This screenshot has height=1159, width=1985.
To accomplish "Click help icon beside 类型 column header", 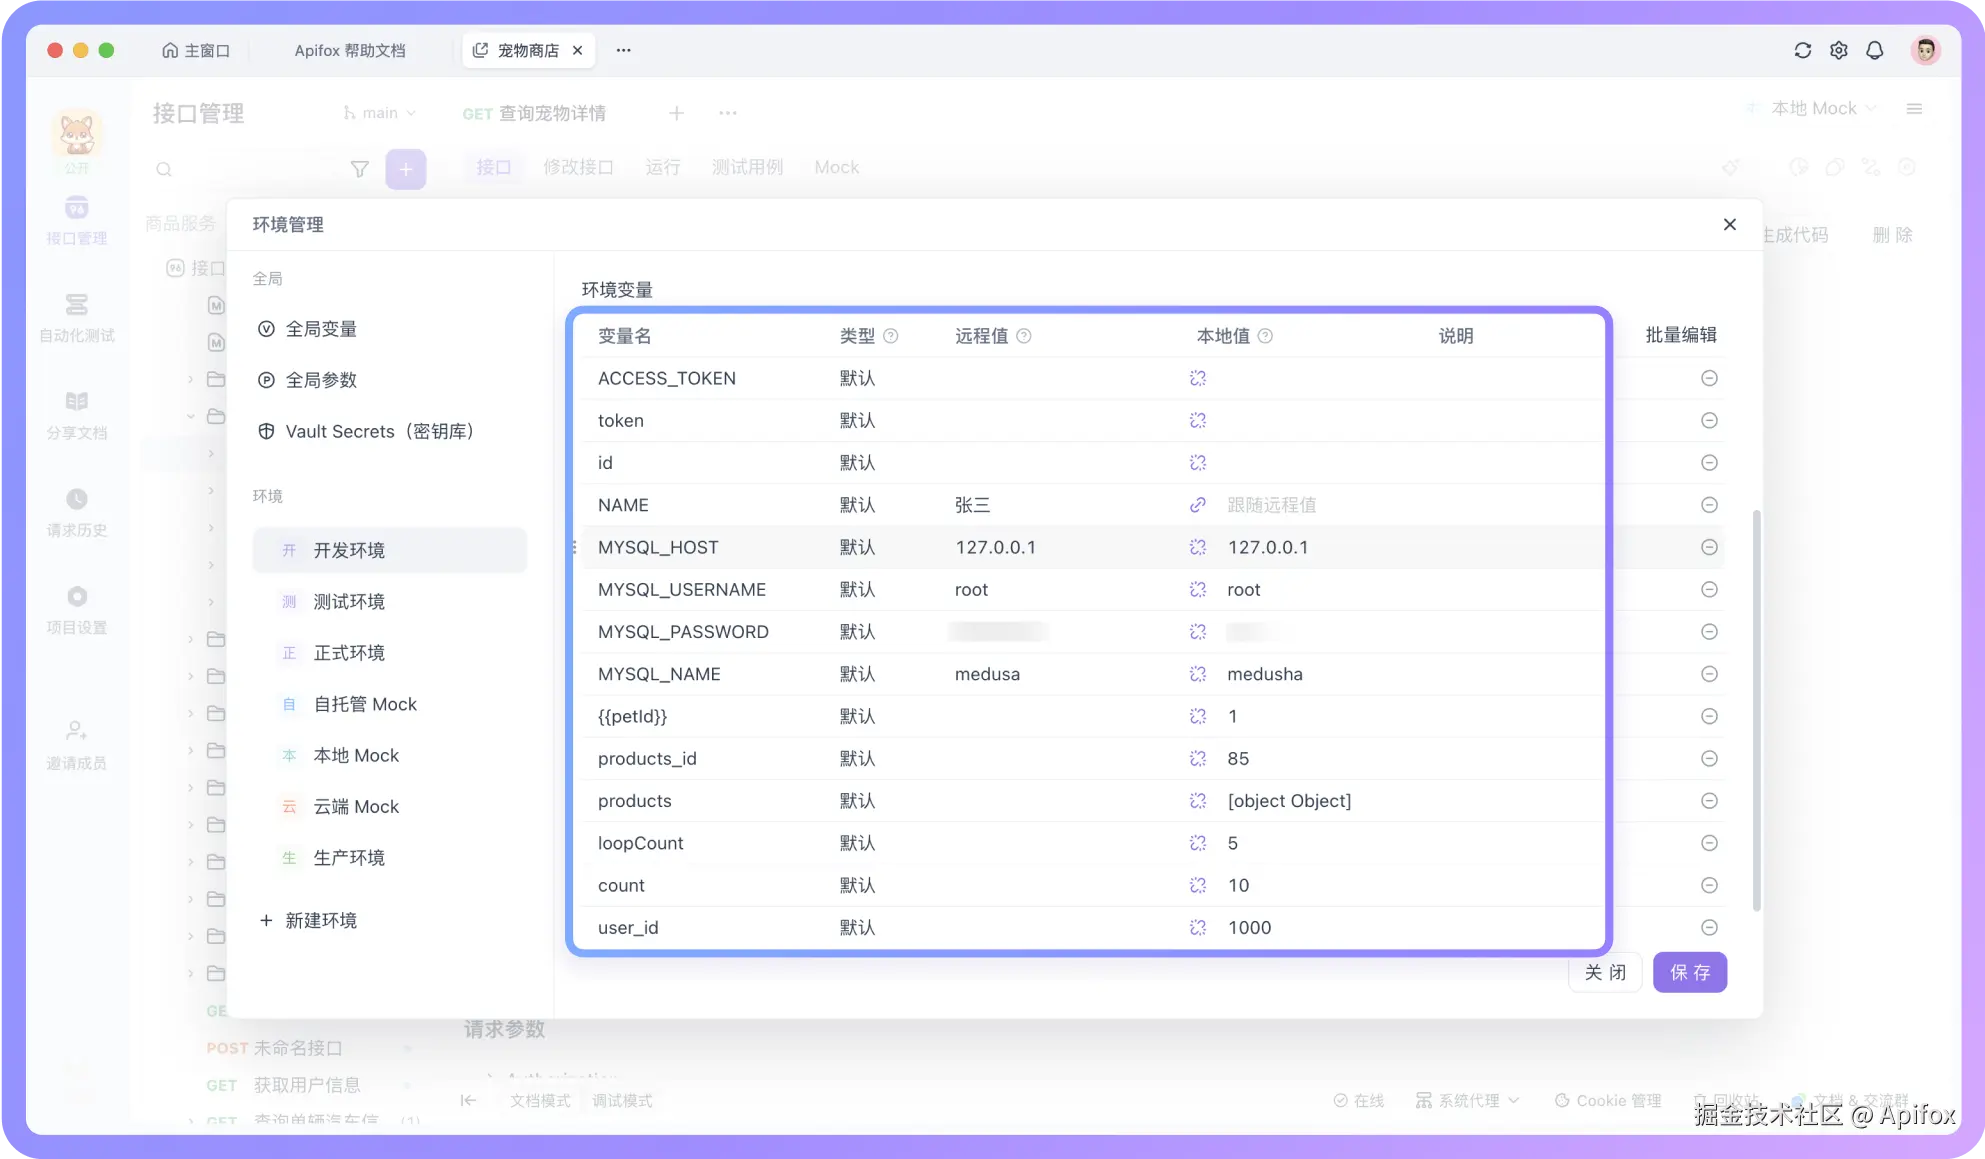I will coord(890,336).
